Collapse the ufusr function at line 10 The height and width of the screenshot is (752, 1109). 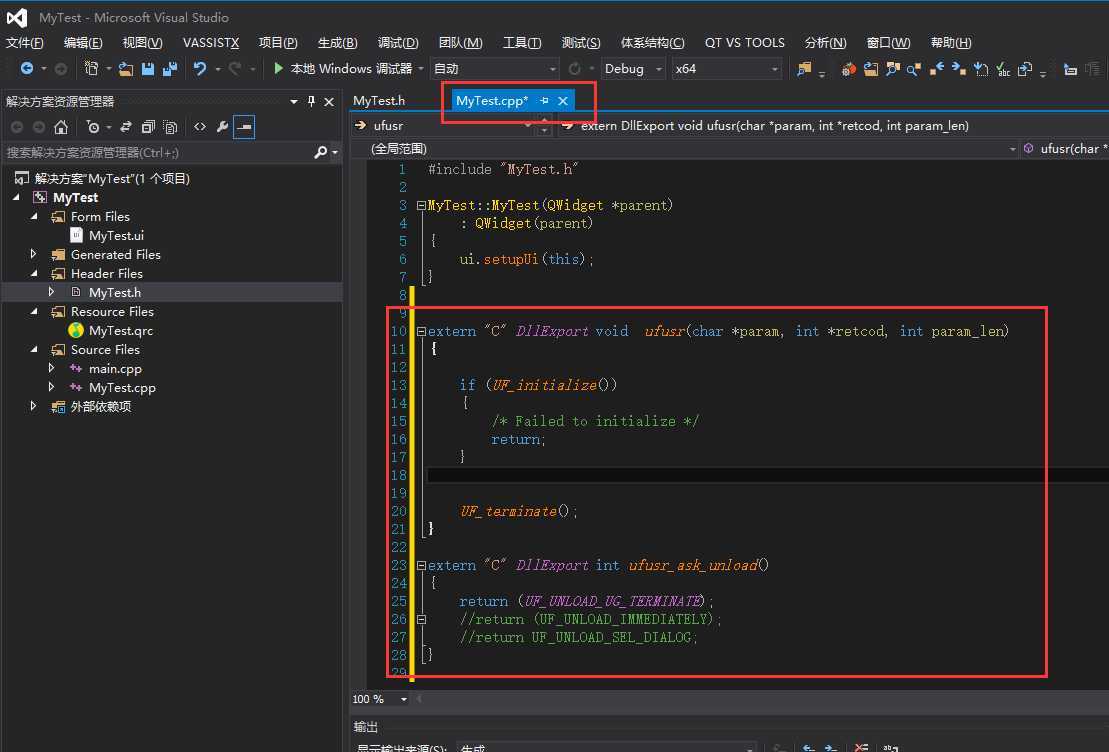422,331
